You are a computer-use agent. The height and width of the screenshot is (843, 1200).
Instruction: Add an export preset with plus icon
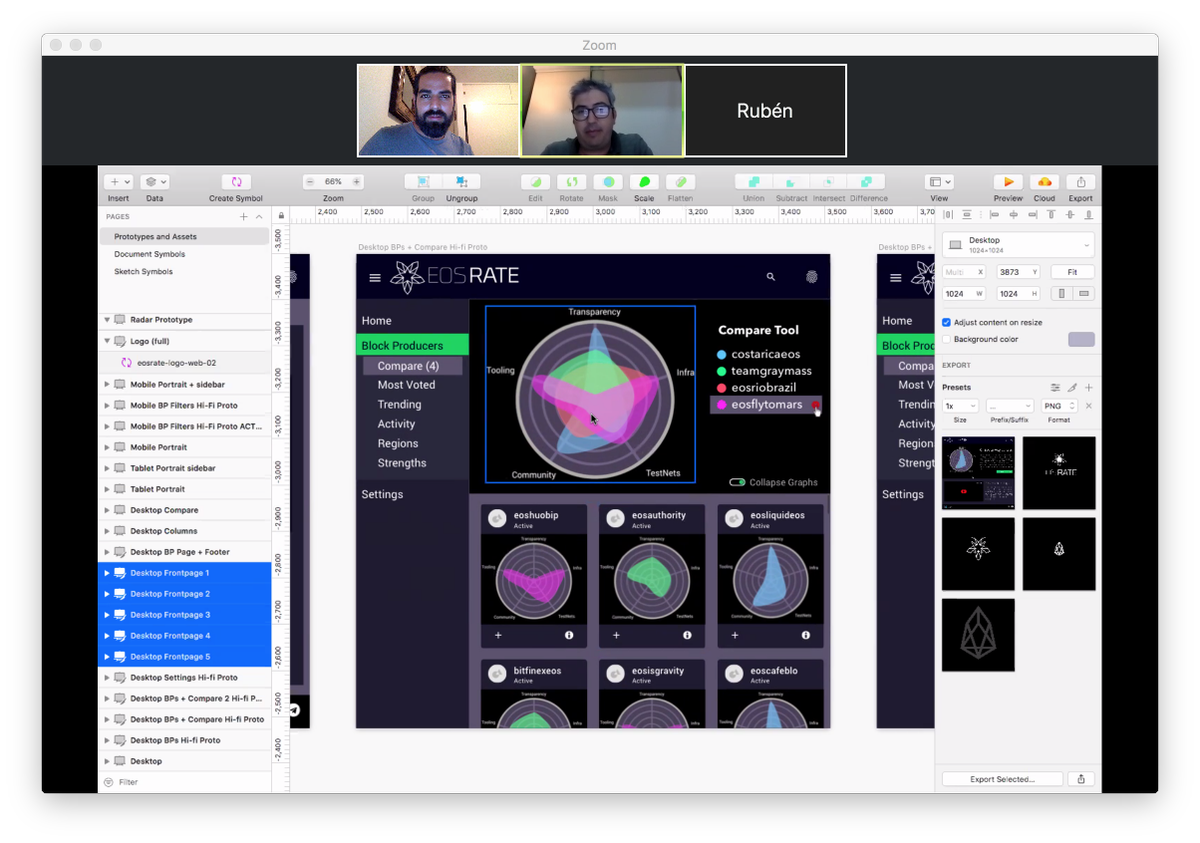[x=1089, y=387]
